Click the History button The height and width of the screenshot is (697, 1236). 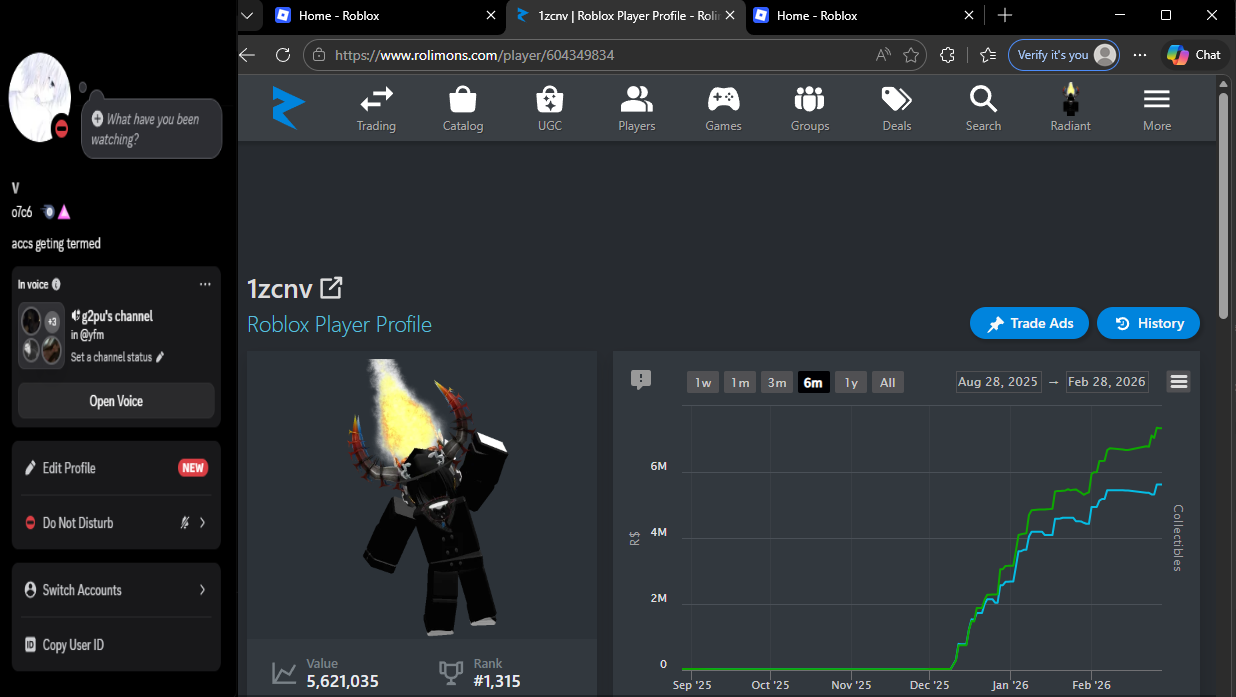pos(1148,323)
